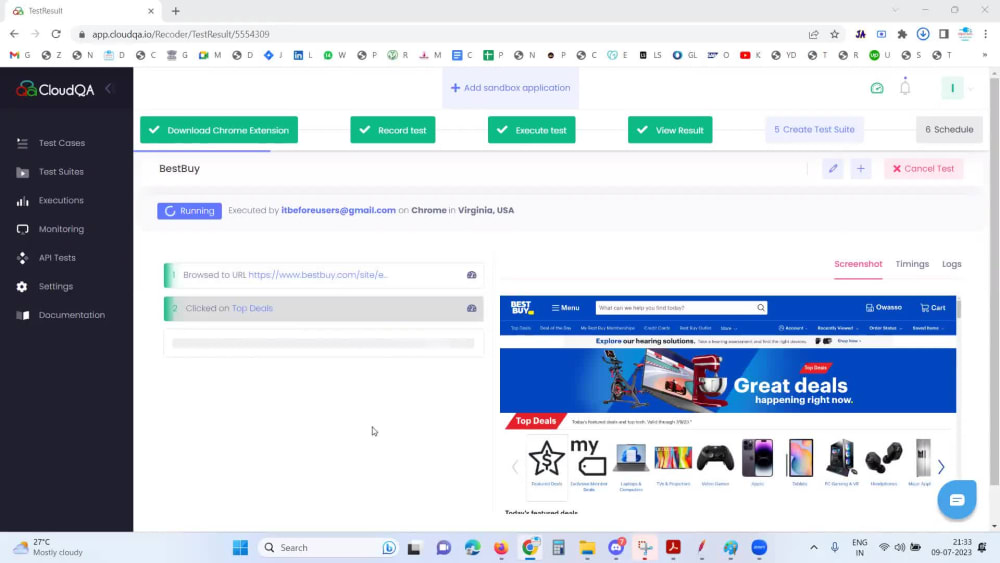This screenshot has width=1000, height=563.
Task: Click the 6 Schedule step
Action: [949, 129]
